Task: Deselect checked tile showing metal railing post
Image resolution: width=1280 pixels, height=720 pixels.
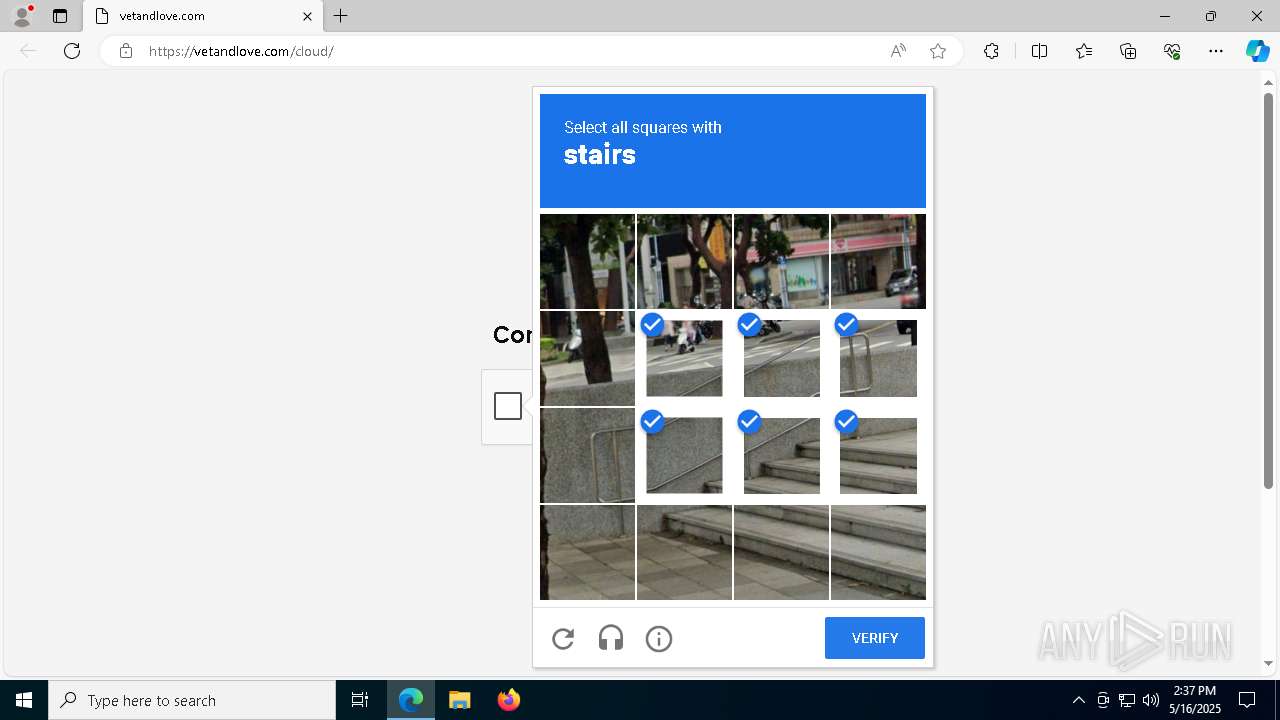Action: (x=878, y=358)
